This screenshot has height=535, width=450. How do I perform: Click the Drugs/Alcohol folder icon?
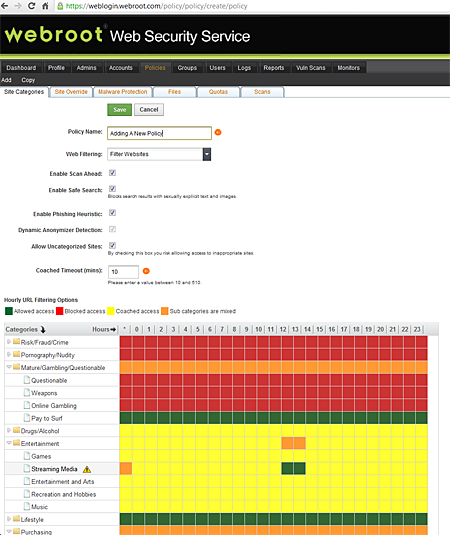point(16,430)
